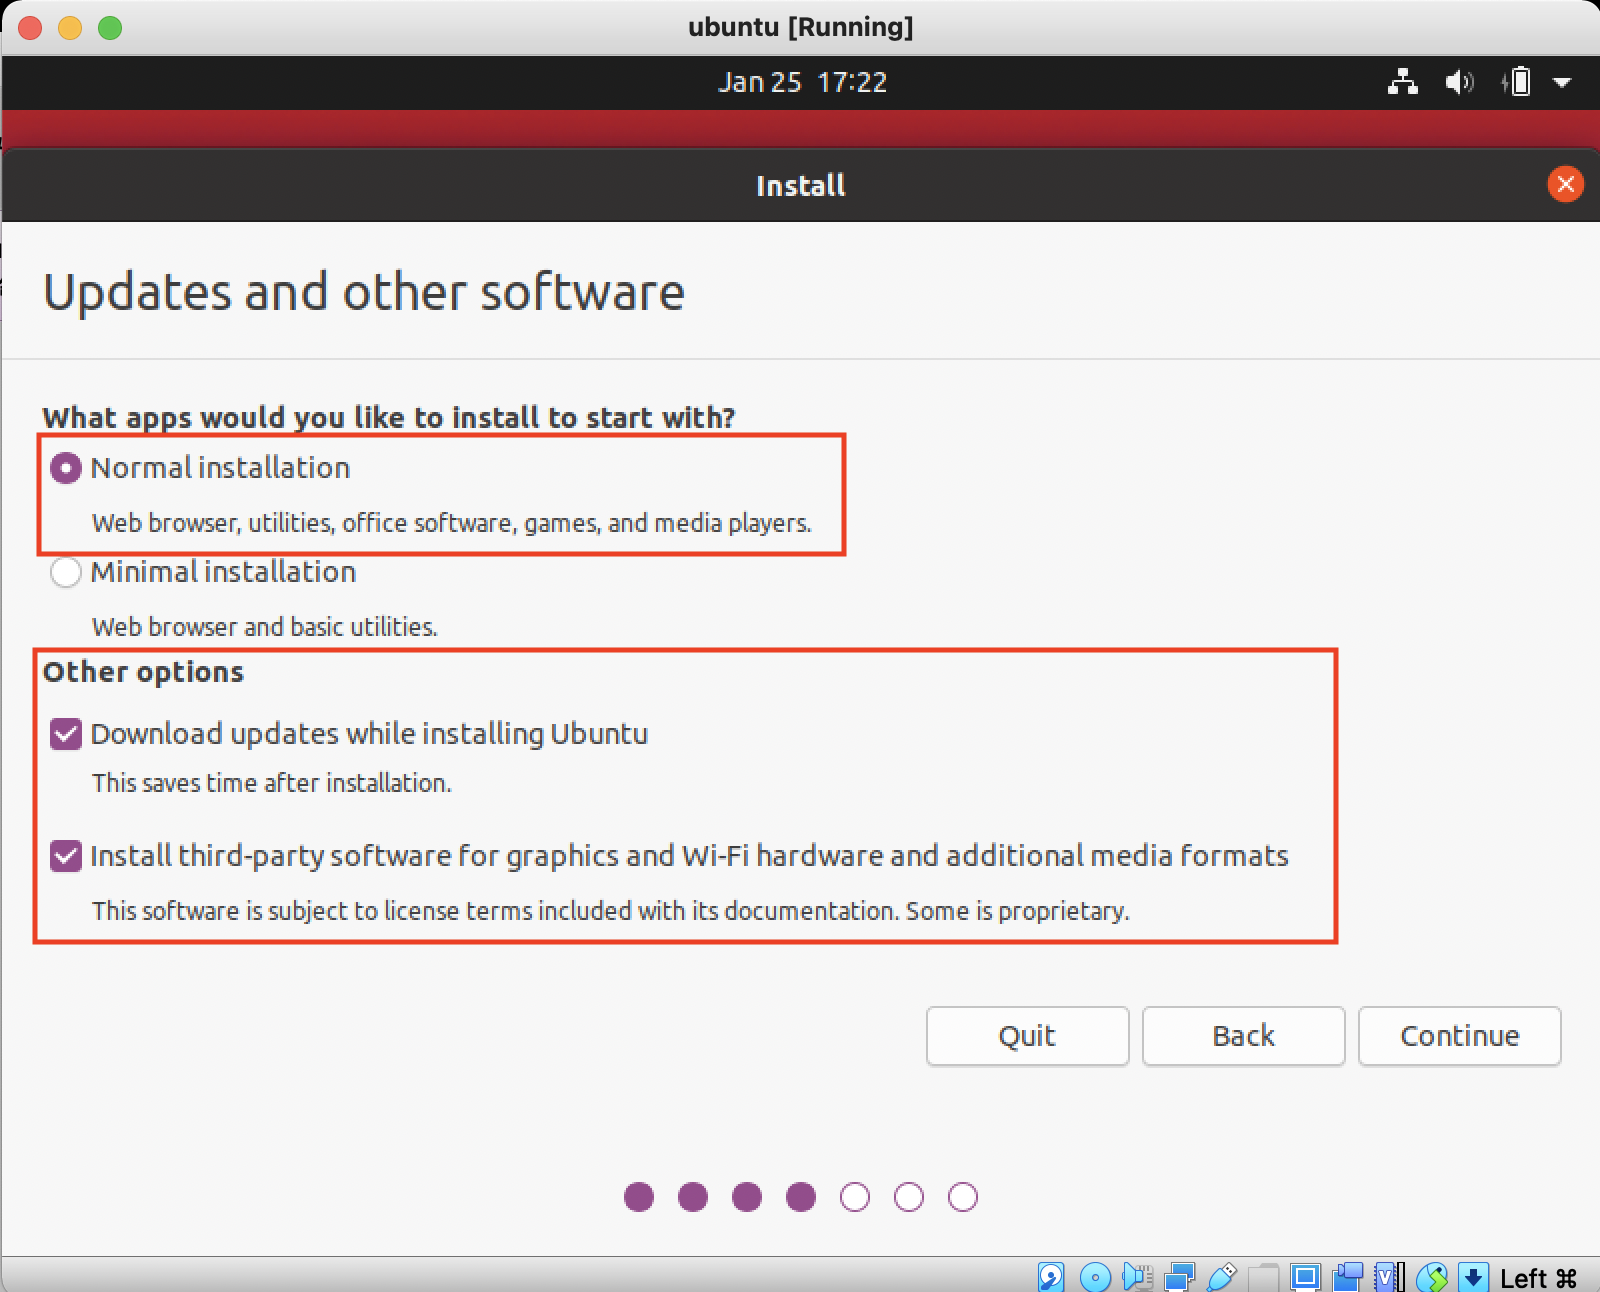Click the macOS yellow minimize window button
1600x1292 pixels.
click(70, 28)
